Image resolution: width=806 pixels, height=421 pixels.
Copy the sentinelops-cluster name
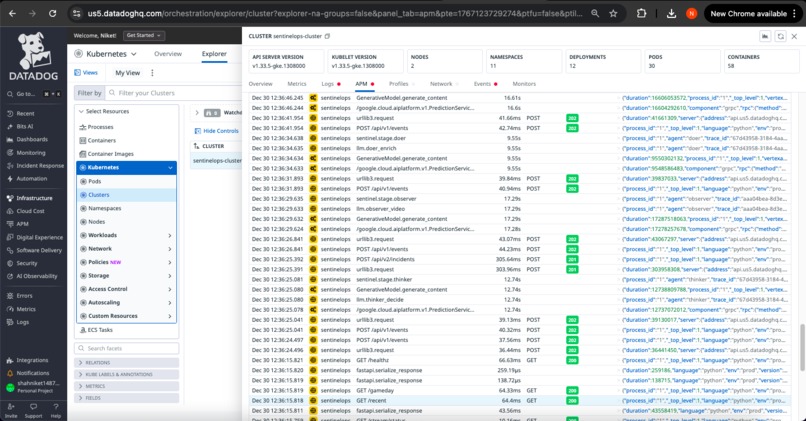pos(327,36)
